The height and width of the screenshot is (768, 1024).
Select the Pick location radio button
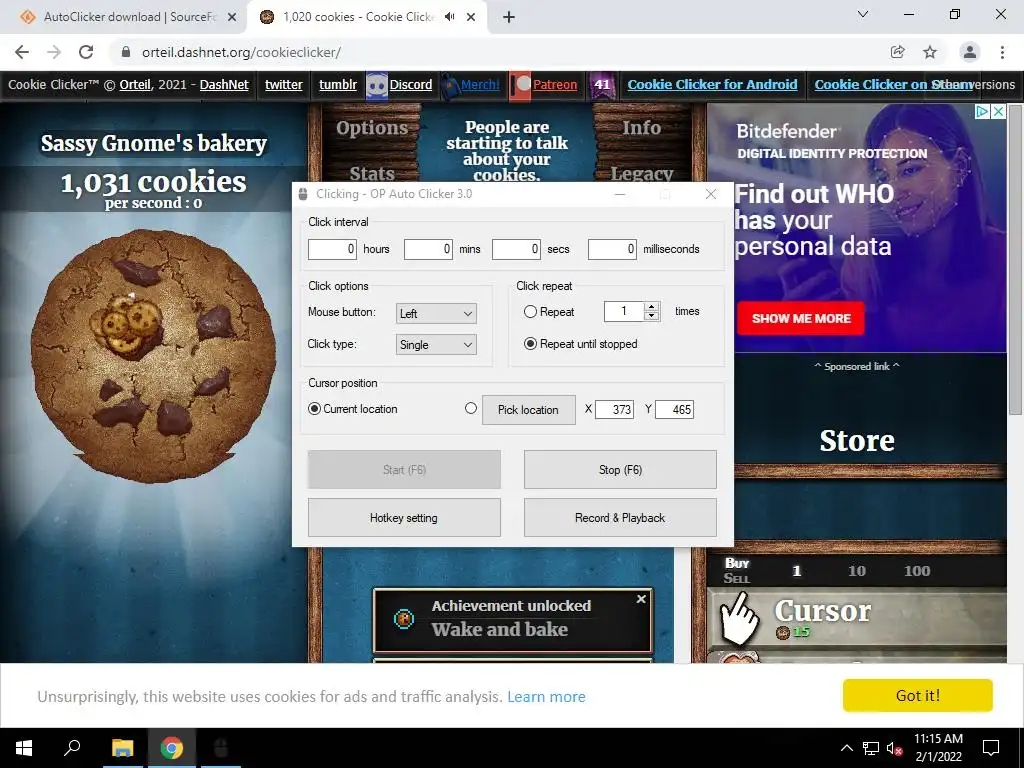[471, 408]
